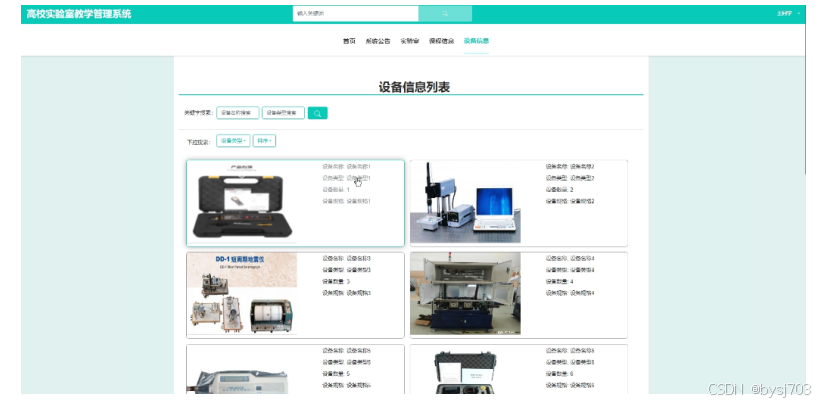Image resolution: width=830 pixels, height=405 pixels.
Task: Click the 设备类型: 设备类型1 text
Action: 347,178
